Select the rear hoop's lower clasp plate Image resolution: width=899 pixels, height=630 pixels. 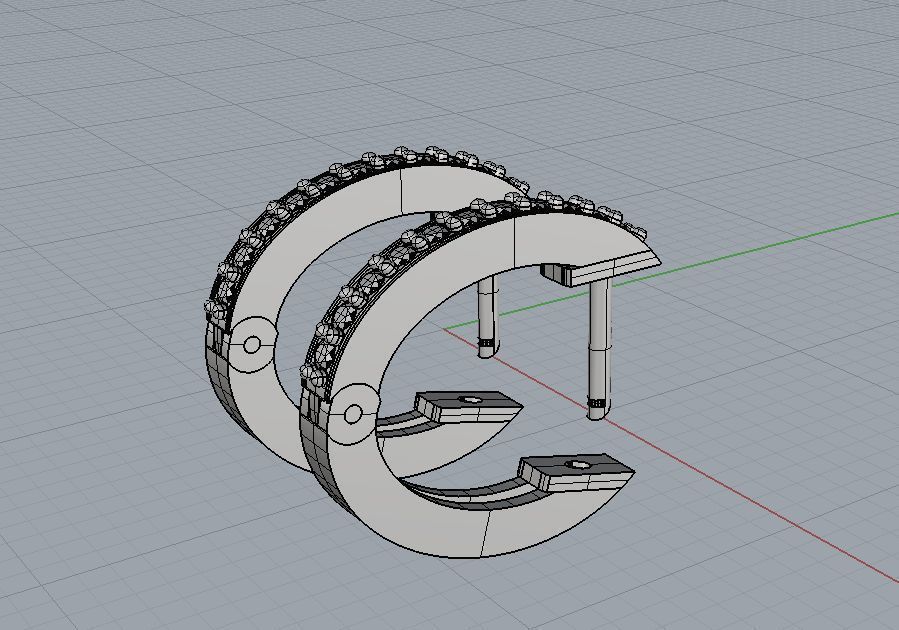468,406
